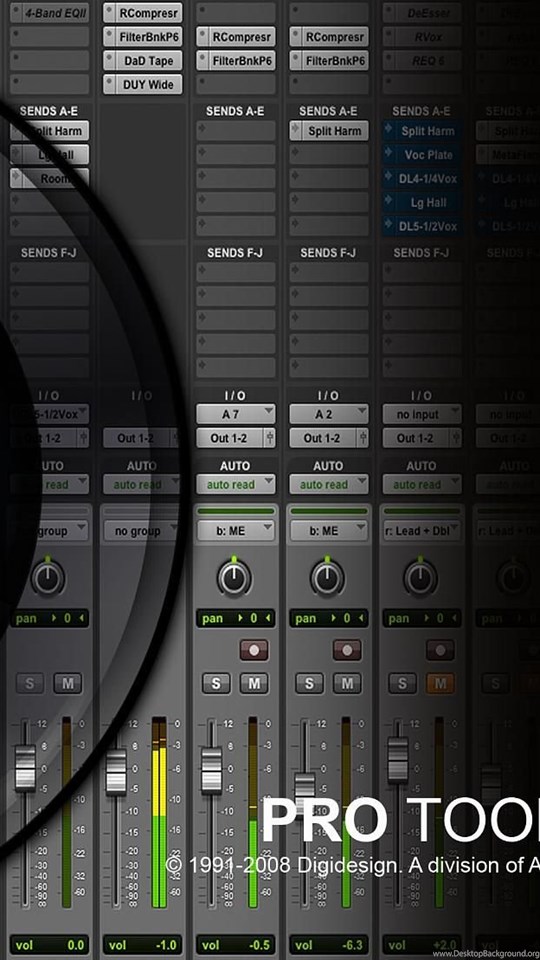This screenshot has width=540, height=960.
Task: Click the fader on the -6.3 volume track
Action: [304, 784]
